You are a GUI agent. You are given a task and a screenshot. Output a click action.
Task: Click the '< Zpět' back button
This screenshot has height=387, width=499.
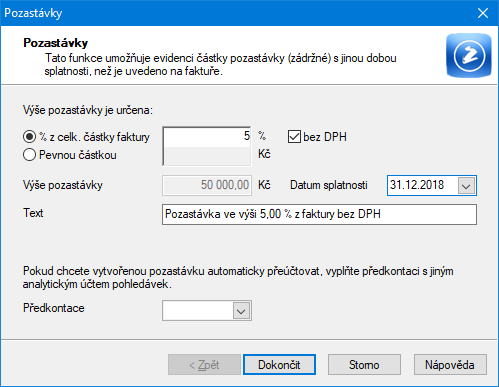204,365
